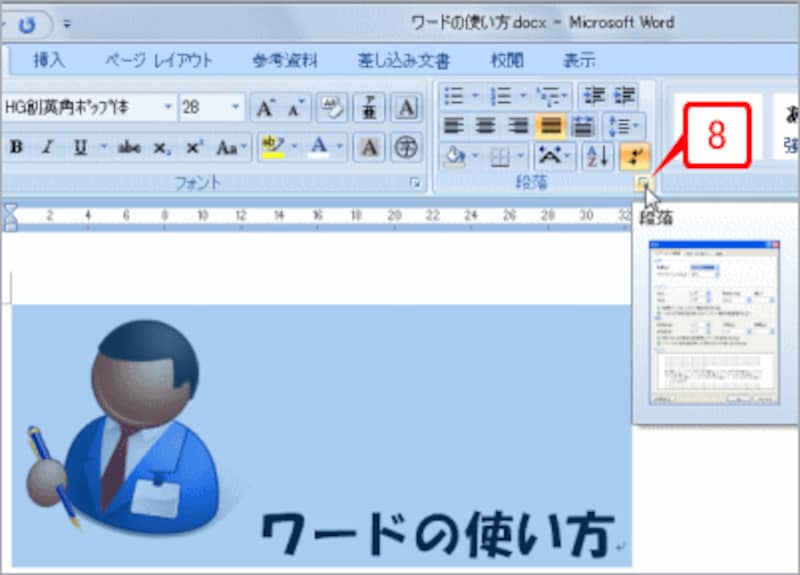Image resolution: width=800 pixels, height=575 pixels.
Task: Open the 表示 (View) tab
Action: coord(579,61)
